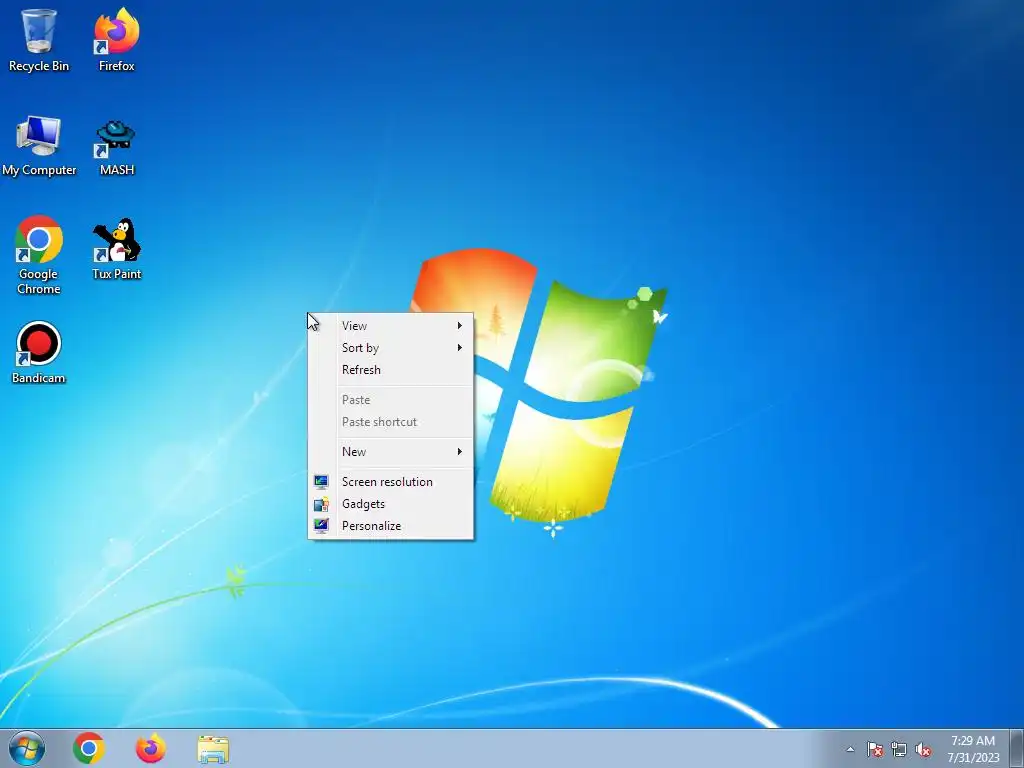
Task: Launch Firefox from the taskbar
Action: [x=150, y=748]
